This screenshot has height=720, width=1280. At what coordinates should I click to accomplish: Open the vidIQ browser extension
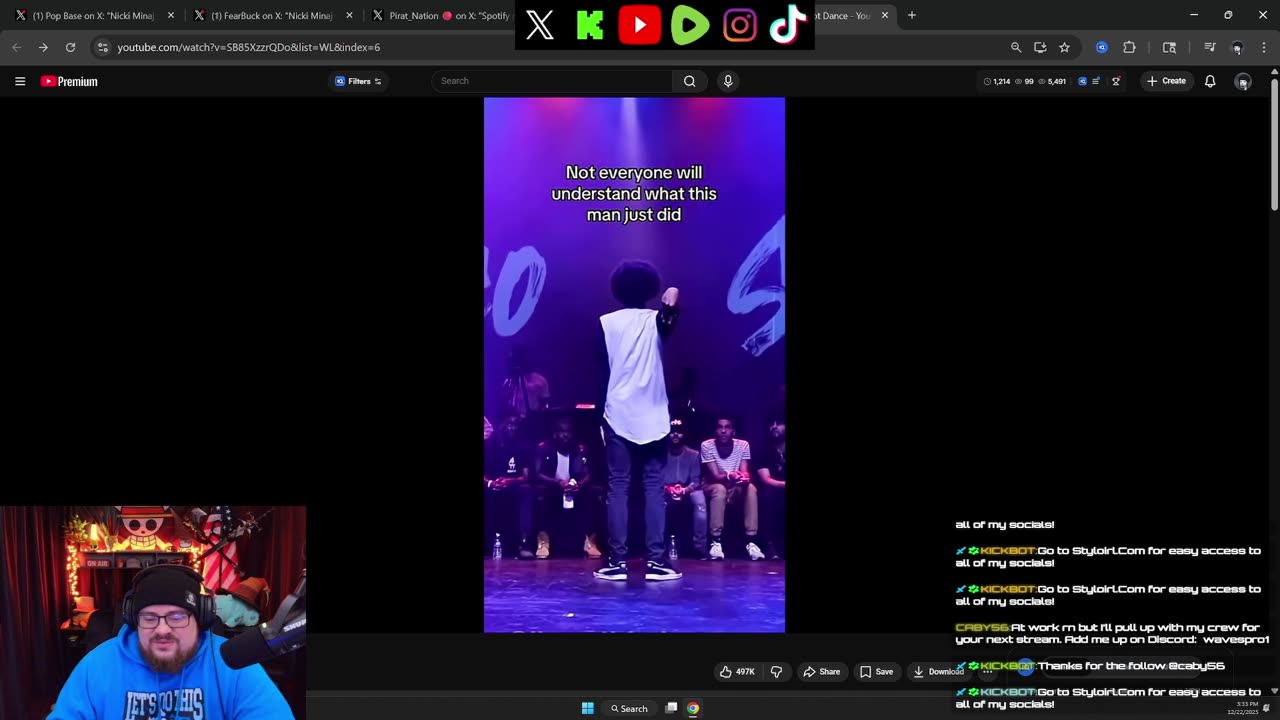coord(1101,47)
